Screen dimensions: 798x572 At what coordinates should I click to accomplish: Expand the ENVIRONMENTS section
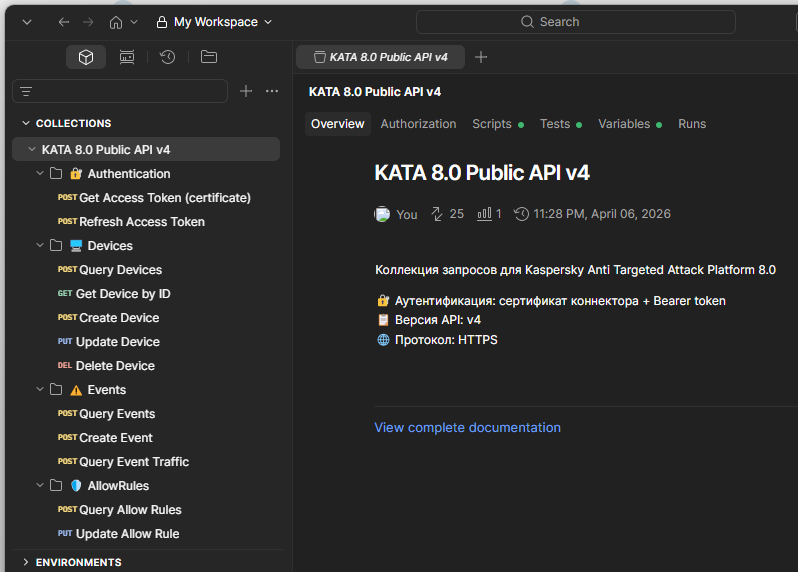pyautogui.click(x=26, y=562)
